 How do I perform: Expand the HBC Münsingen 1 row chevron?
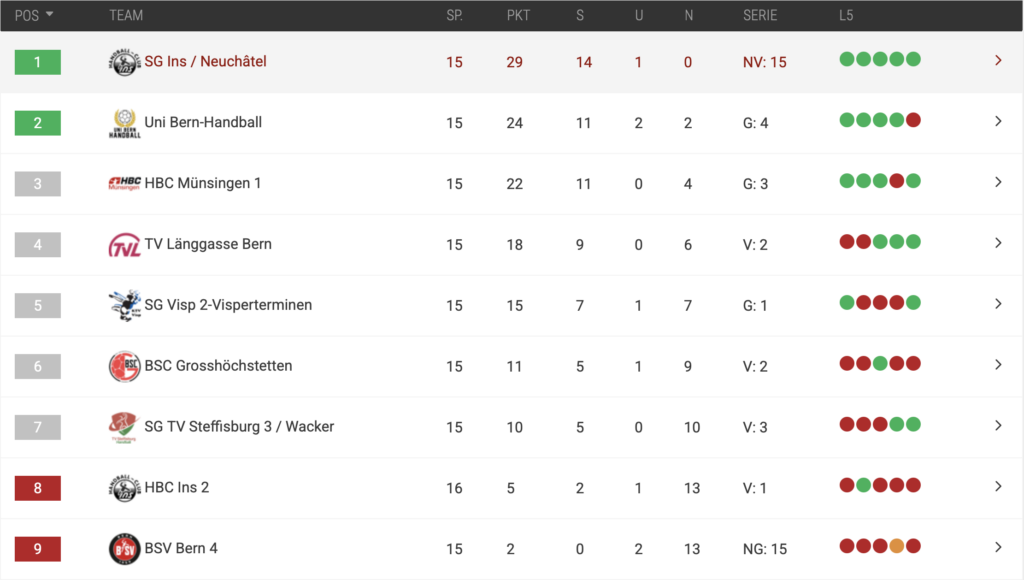998,182
